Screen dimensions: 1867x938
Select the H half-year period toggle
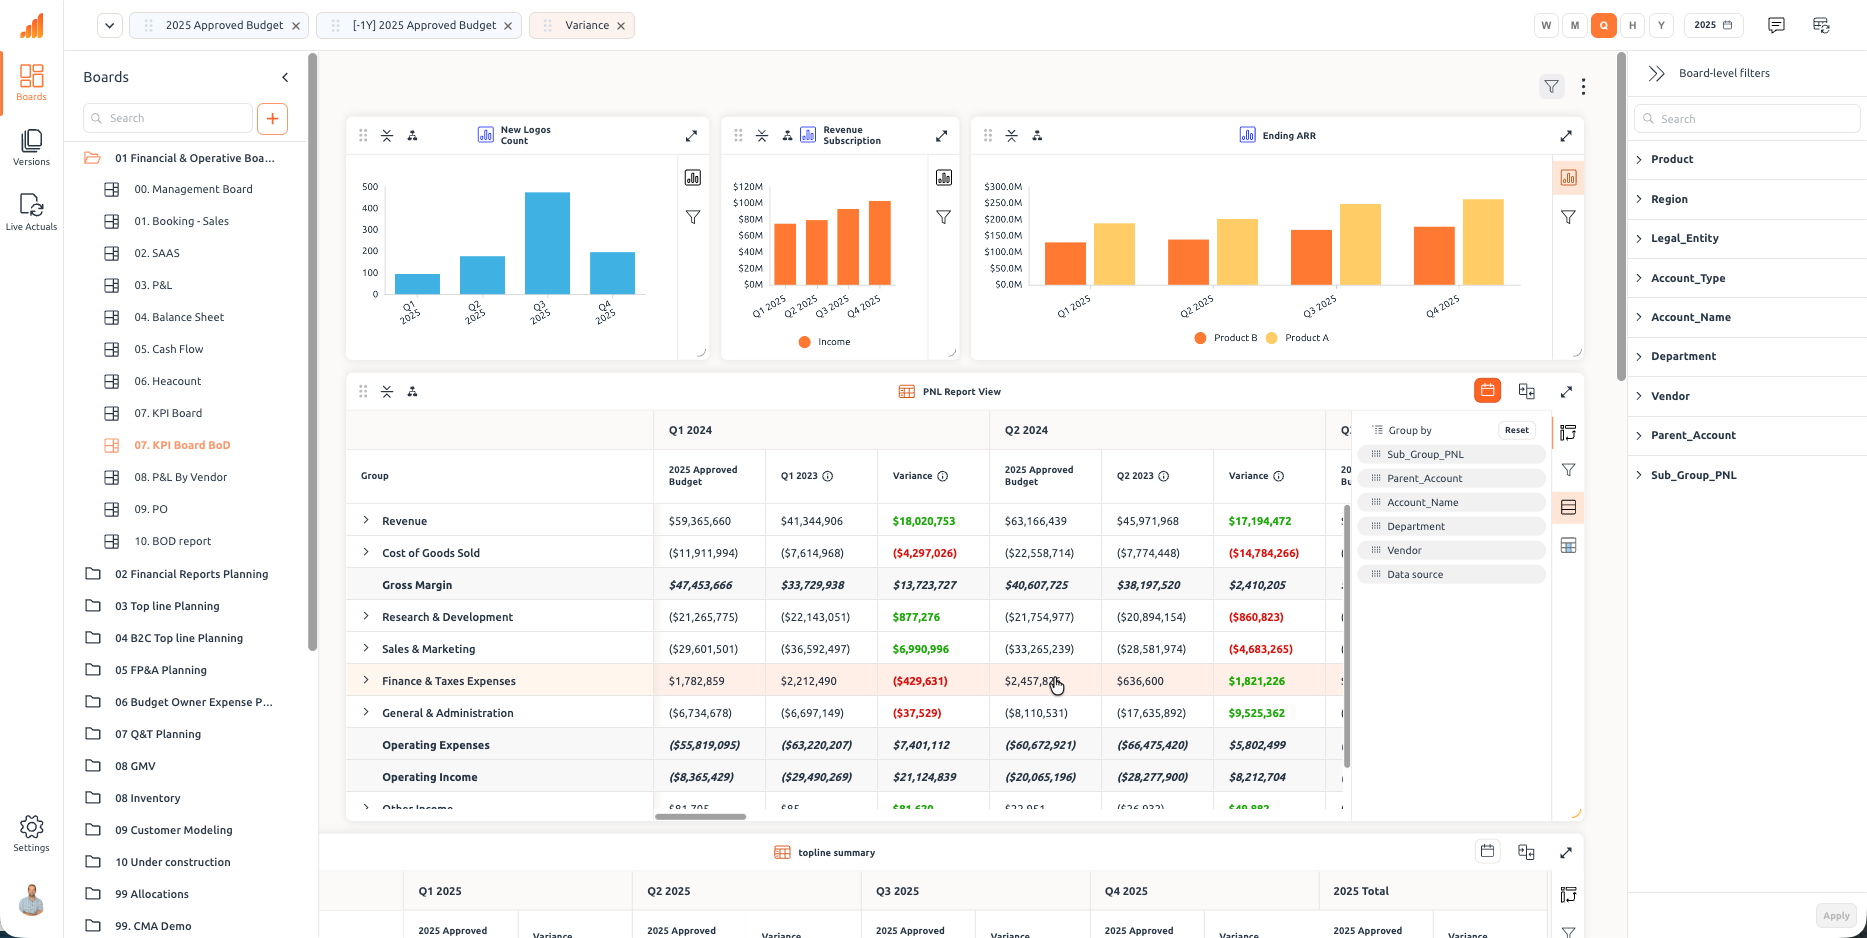[1632, 25]
